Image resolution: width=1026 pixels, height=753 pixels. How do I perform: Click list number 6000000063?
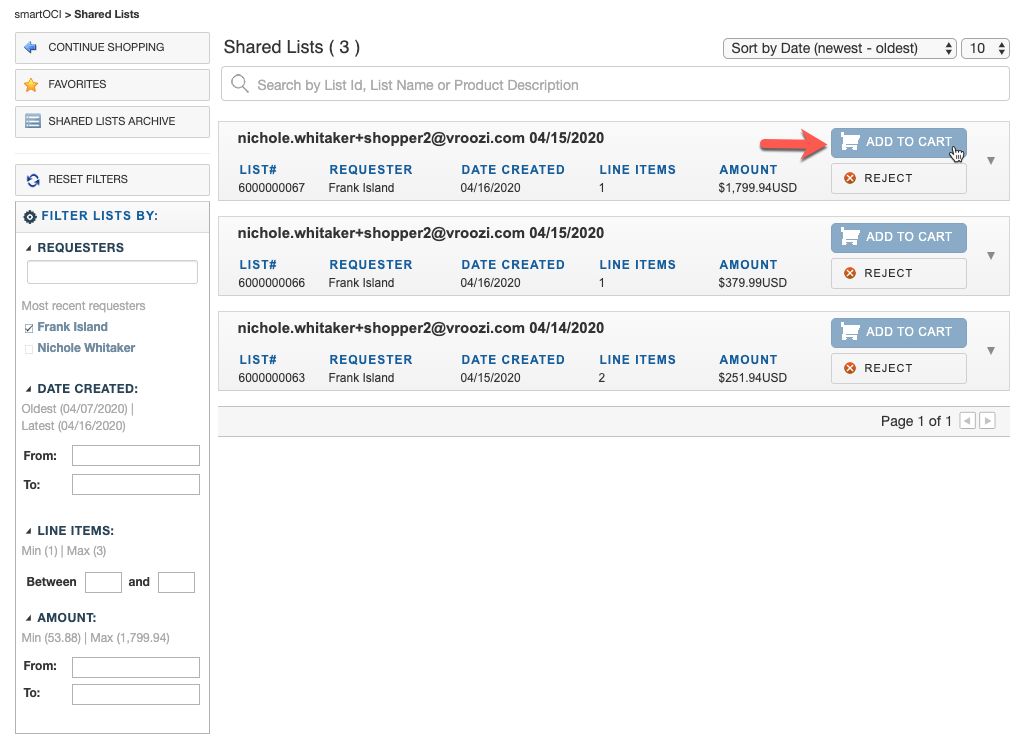click(x=272, y=377)
